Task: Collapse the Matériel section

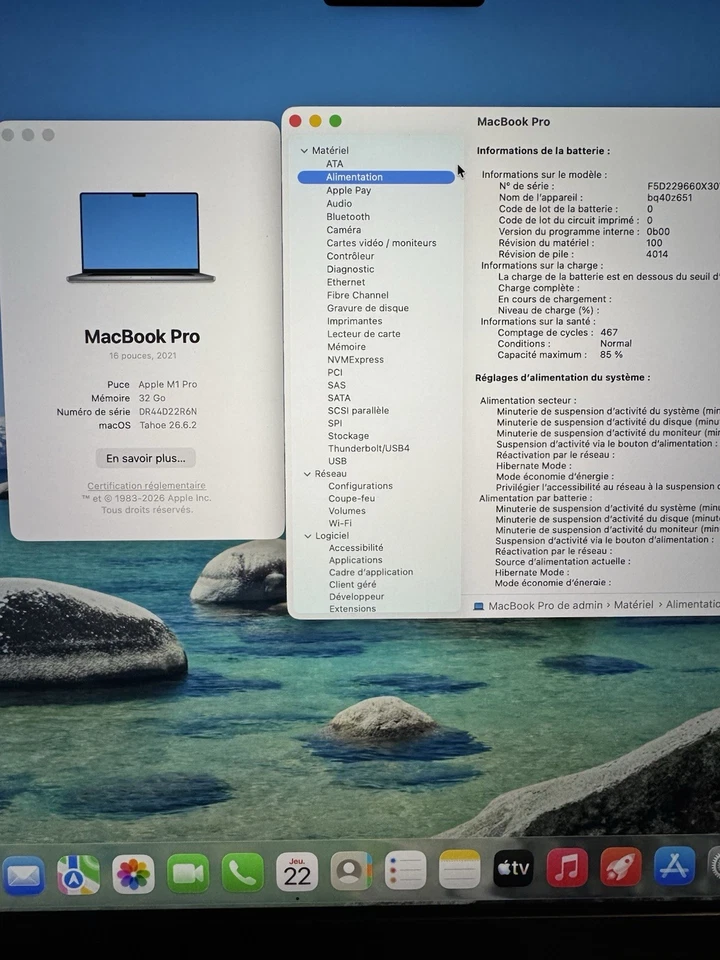Action: [304, 151]
